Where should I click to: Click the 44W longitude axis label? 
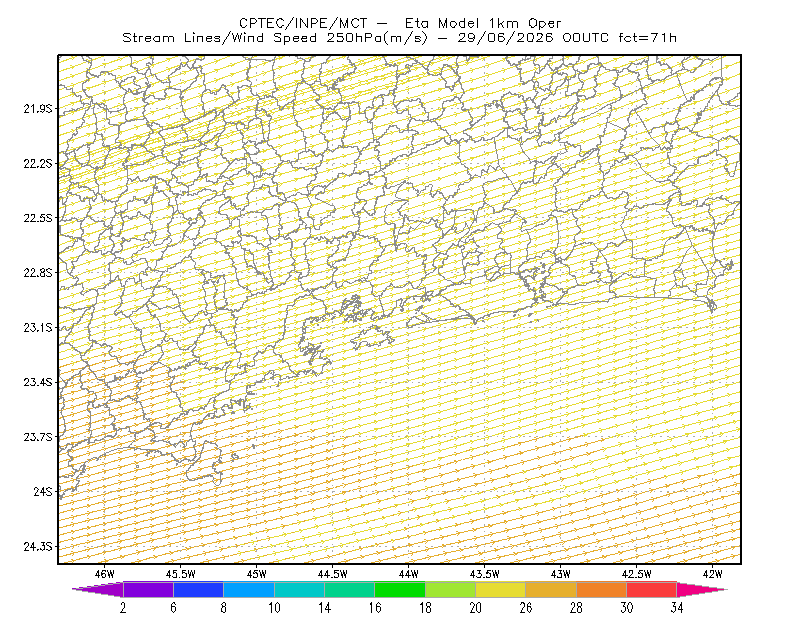pos(408,574)
